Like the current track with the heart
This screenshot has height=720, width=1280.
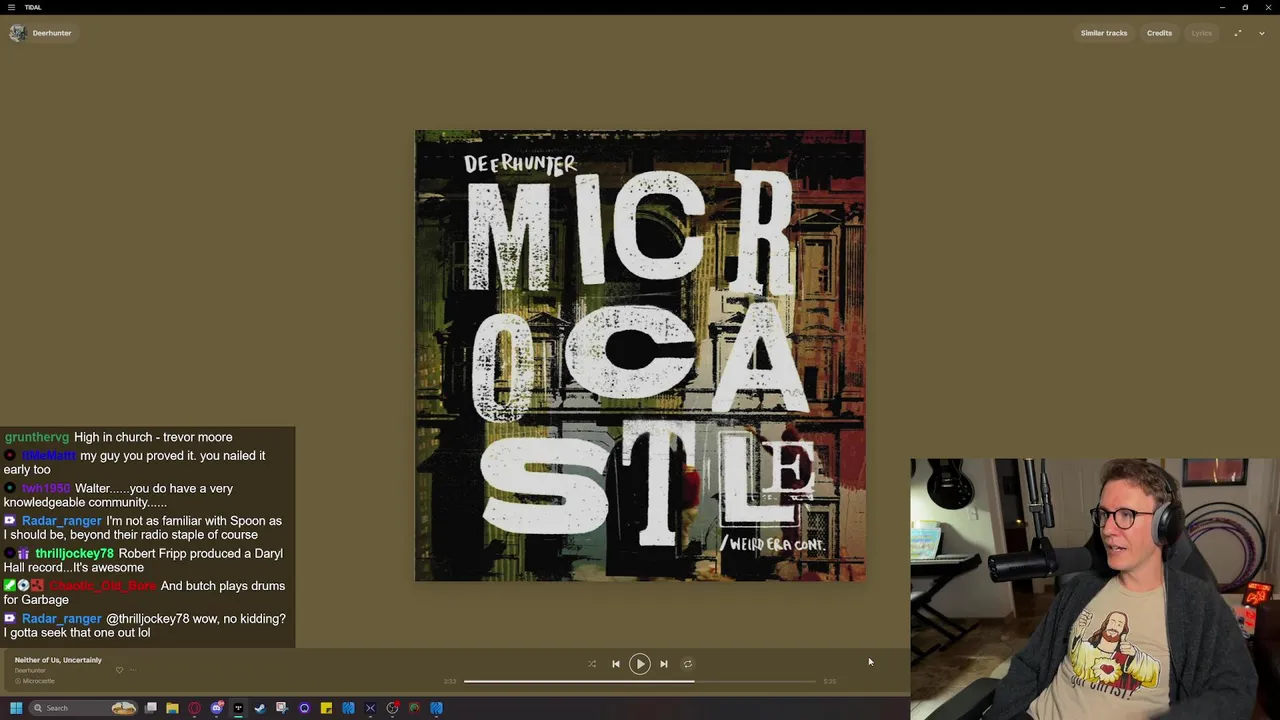coord(119,670)
